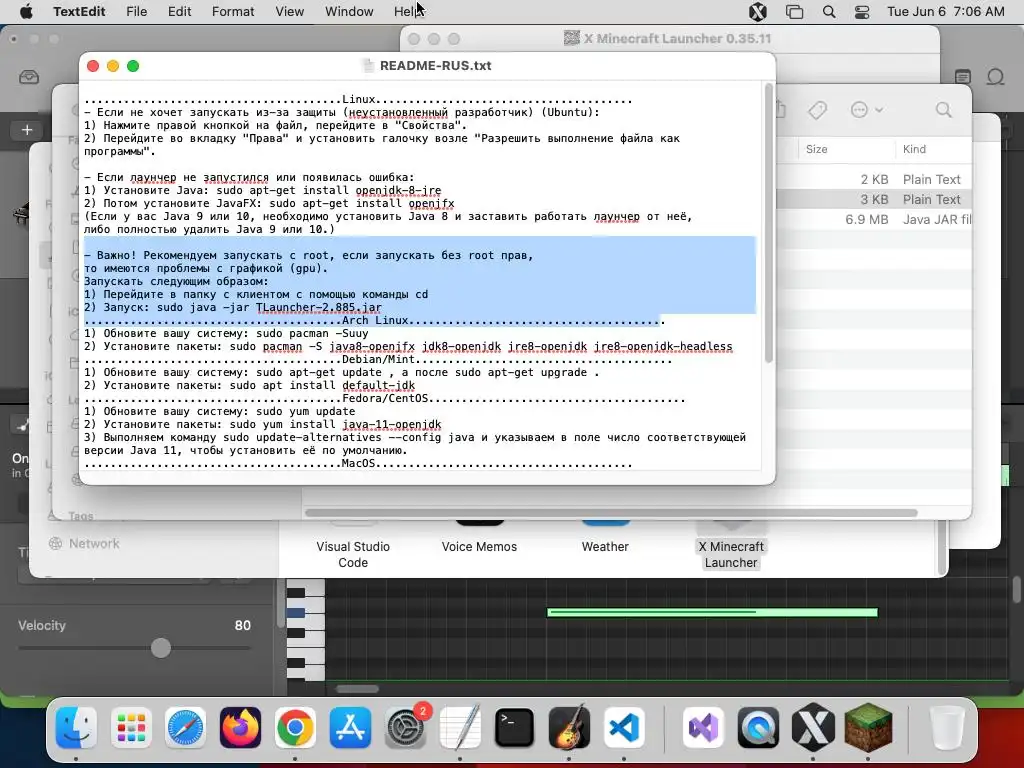The height and width of the screenshot is (768, 1024).
Task: Open GarageBand Loop Browser icon
Action: (x=995, y=77)
